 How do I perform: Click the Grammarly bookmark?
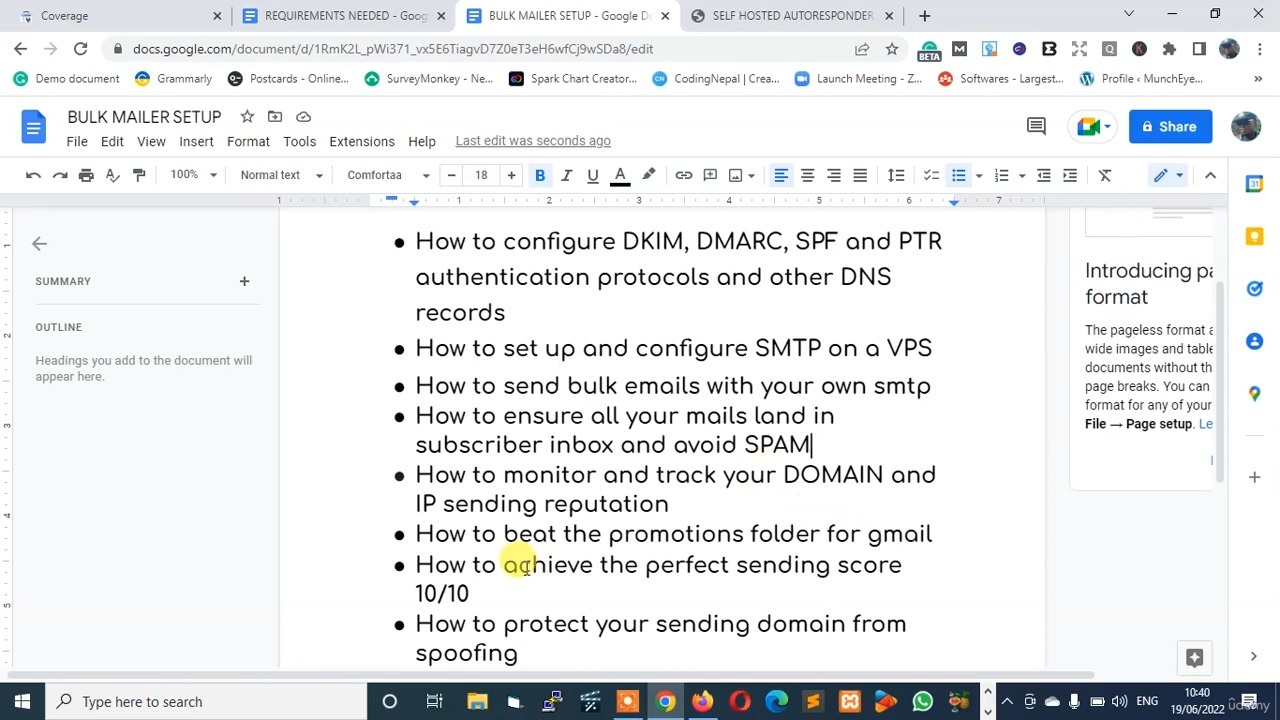(172, 78)
